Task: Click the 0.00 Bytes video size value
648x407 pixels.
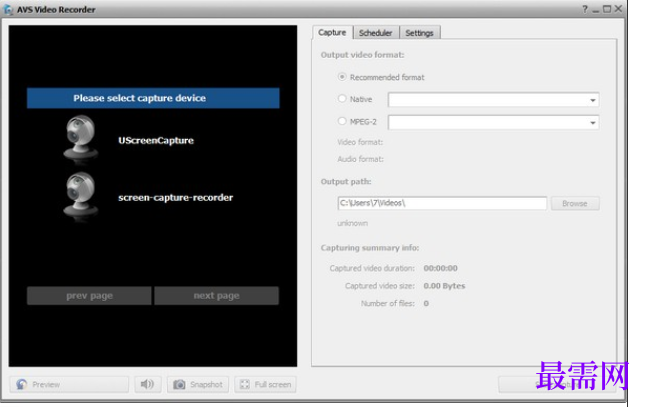Action: pyautogui.click(x=444, y=286)
